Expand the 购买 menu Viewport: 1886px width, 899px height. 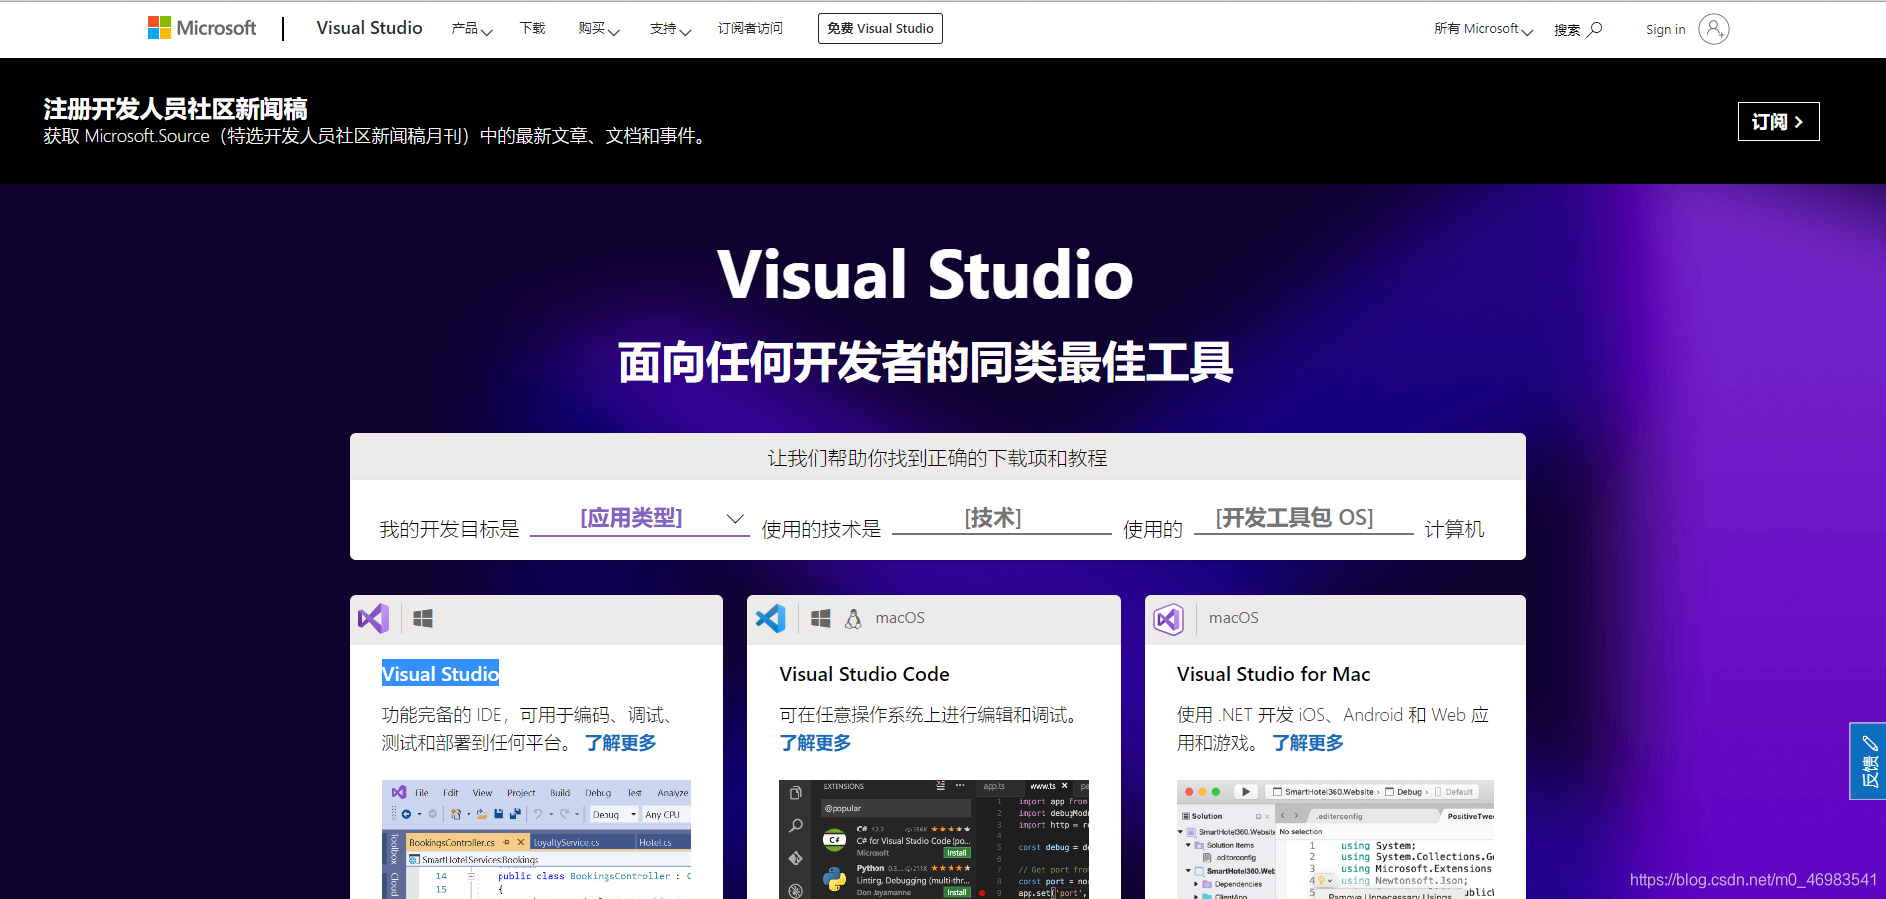click(599, 29)
